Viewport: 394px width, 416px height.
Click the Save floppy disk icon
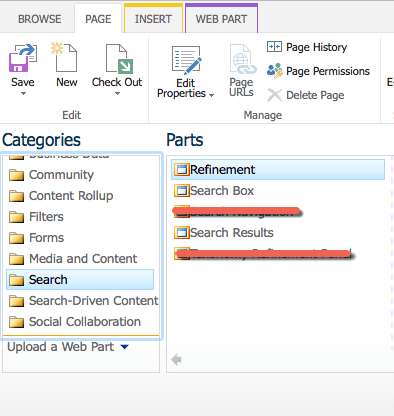(23, 58)
